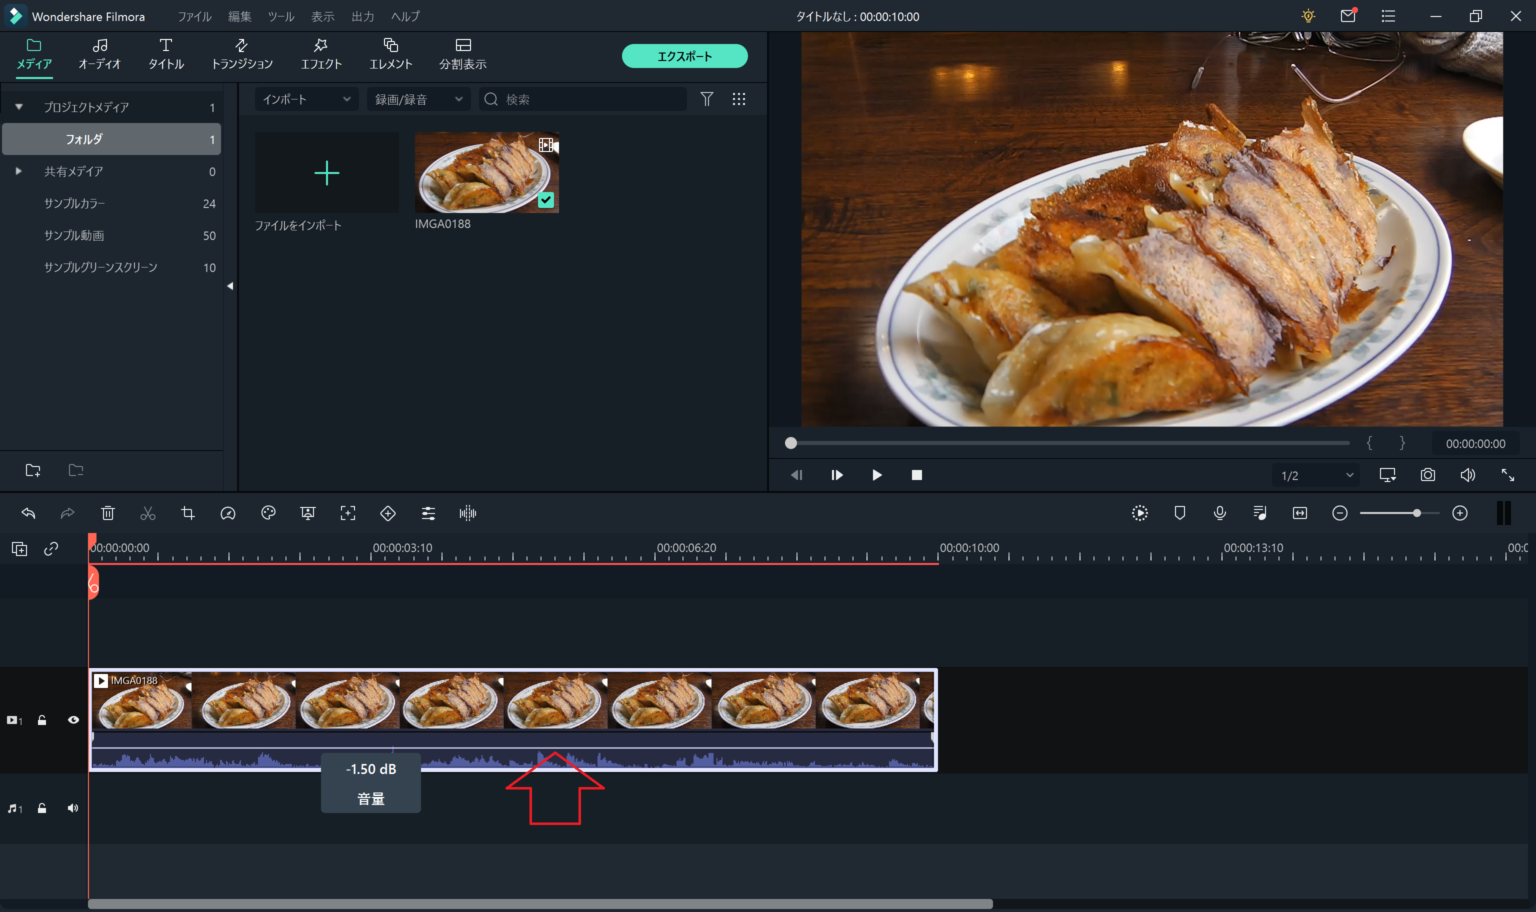The image size is (1536, 912).
Task: Open the 録画/録音 dropdown
Action: (x=418, y=99)
